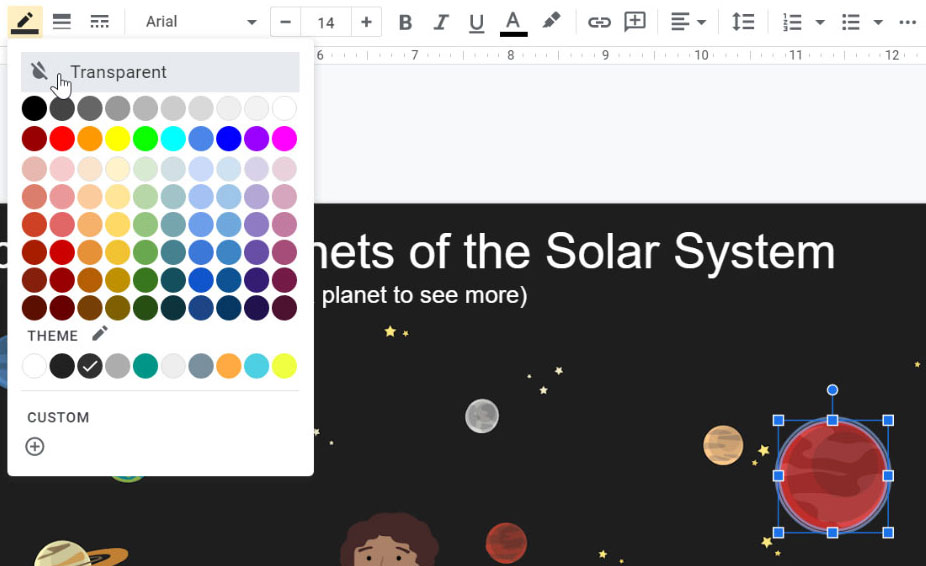Click the border color pencil icon
926x566 pixels.
pos(24,22)
